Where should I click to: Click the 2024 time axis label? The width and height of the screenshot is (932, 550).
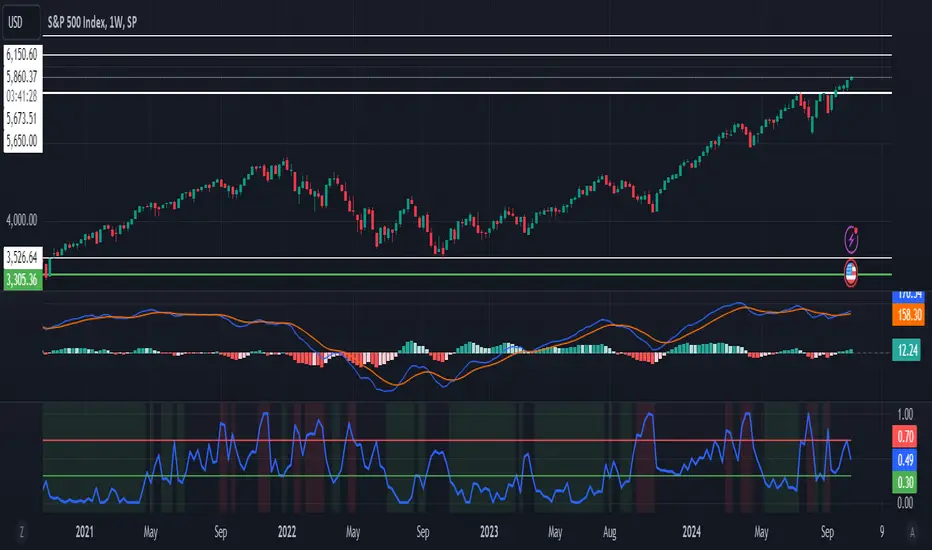[691, 532]
